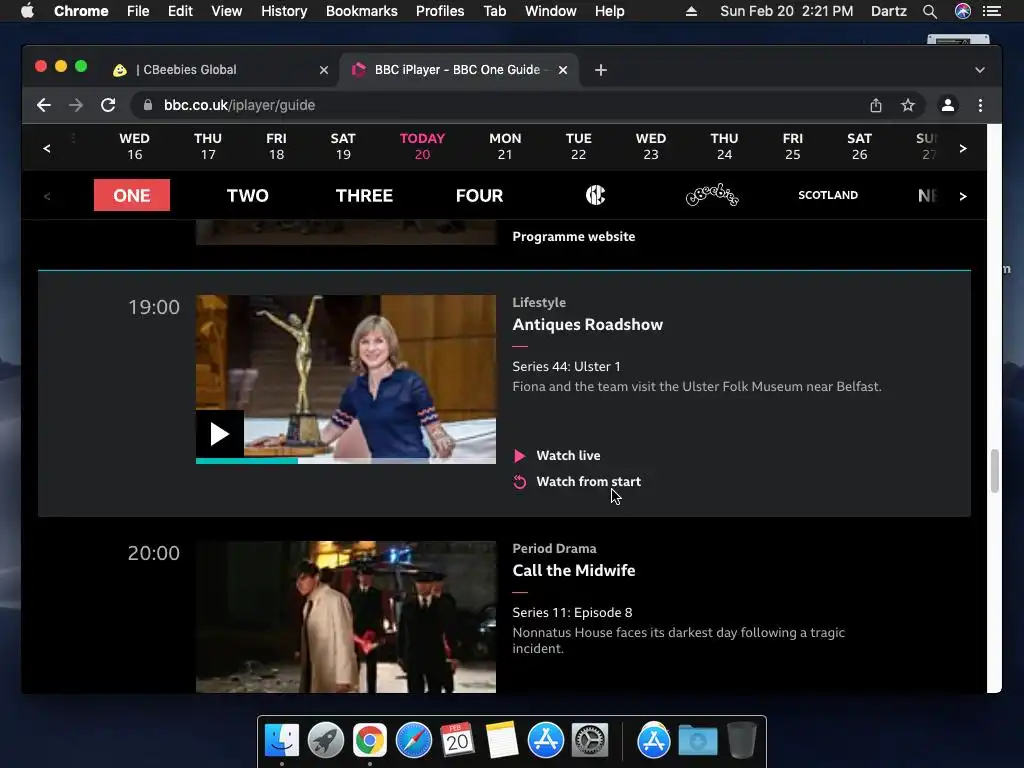This screenshot has height=768, width=1024.
Task: Open Control Center list icon in menu bar
Action: click(x=992, y=11)
